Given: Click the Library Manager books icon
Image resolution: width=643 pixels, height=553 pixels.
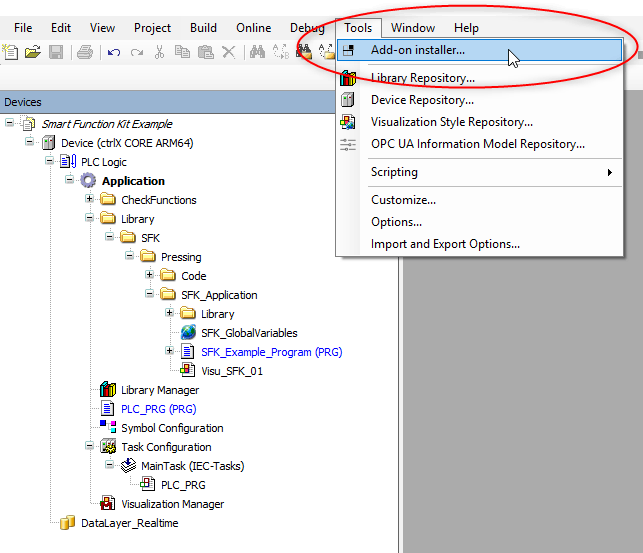Looking at the screenshot, I should [x=108, y=389].
